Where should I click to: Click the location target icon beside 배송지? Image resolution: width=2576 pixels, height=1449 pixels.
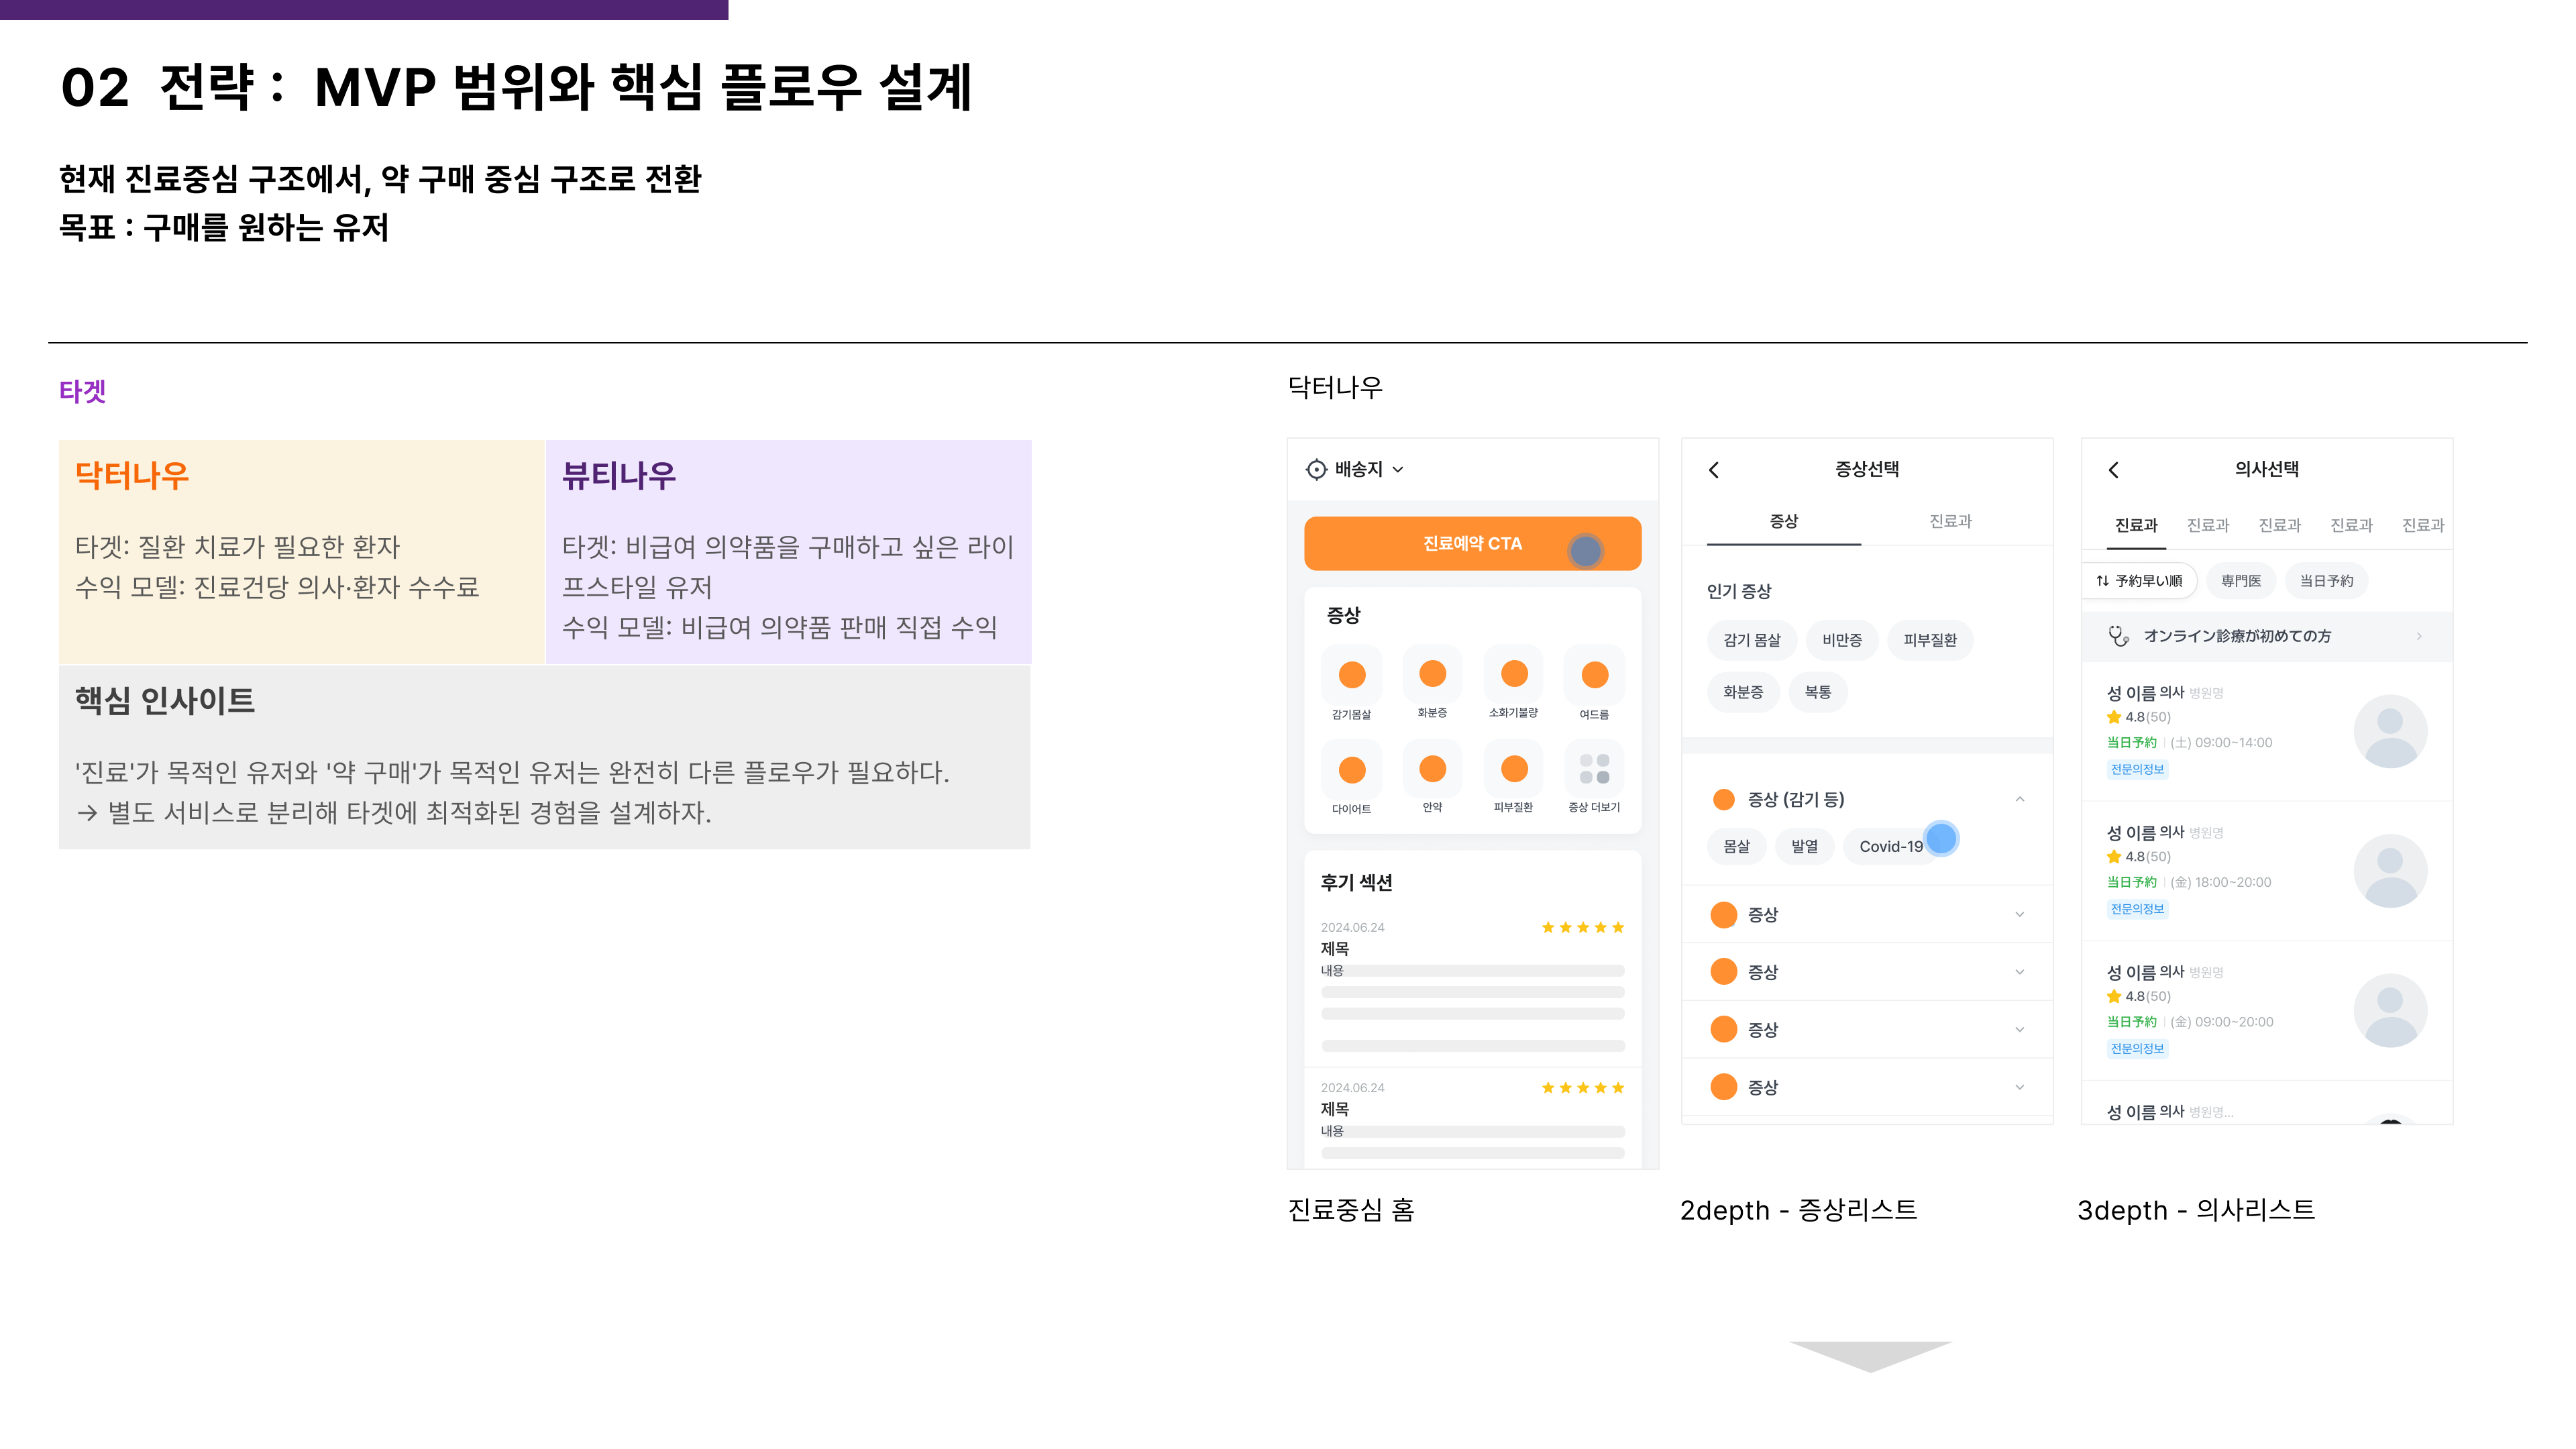pos(1316,469)
